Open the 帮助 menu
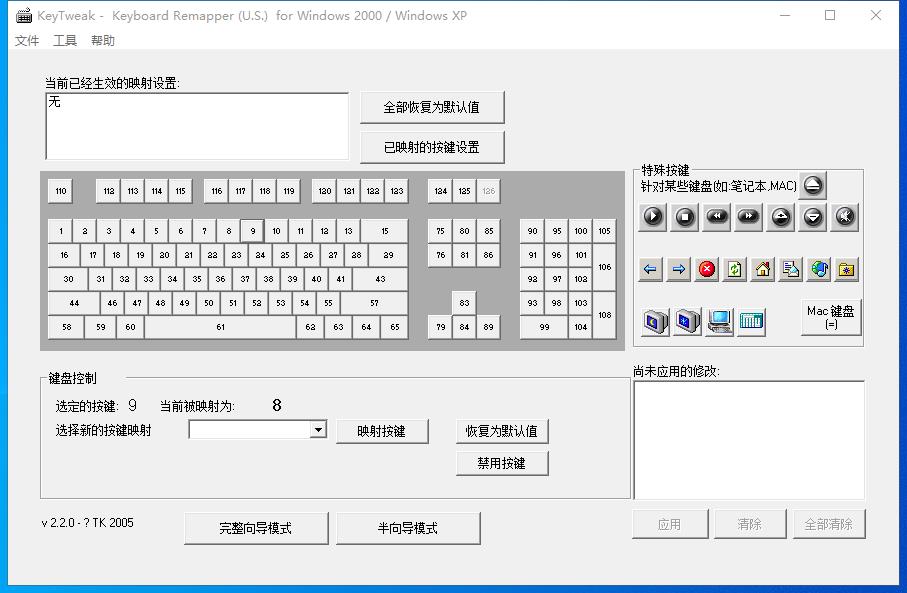 click(x=103, y=40)
